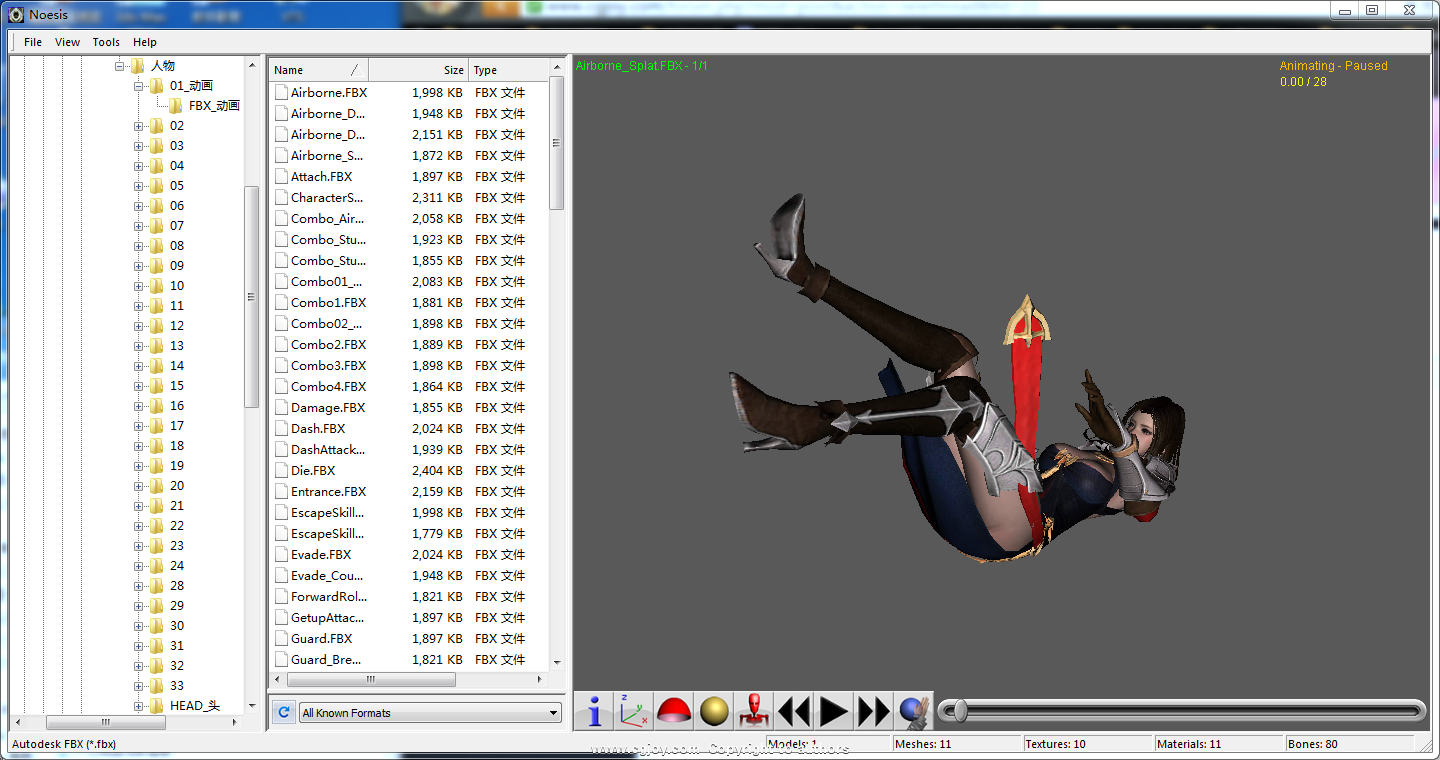Expand the 15 folder node

click(x=139, y=386)
